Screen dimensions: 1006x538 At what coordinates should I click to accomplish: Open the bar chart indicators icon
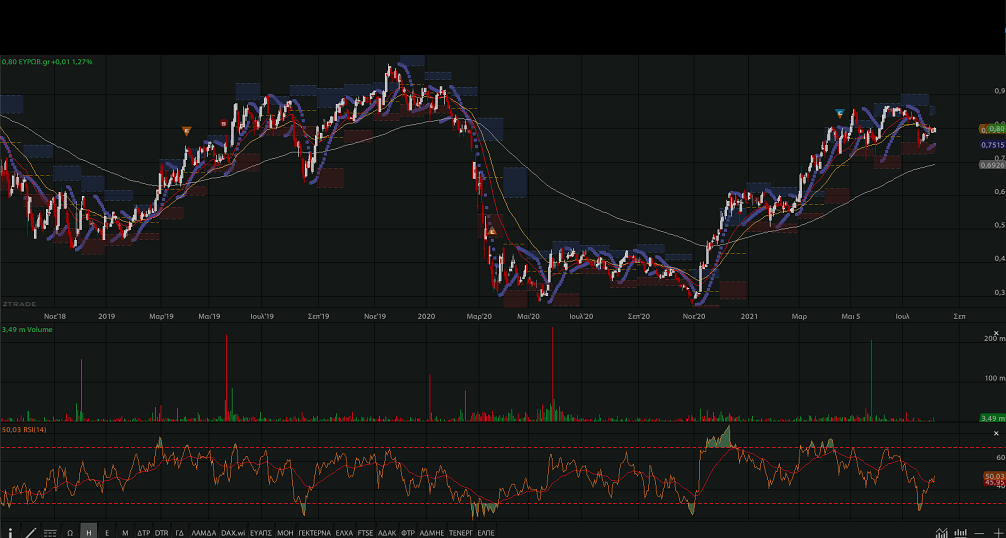tap(961, 532)
